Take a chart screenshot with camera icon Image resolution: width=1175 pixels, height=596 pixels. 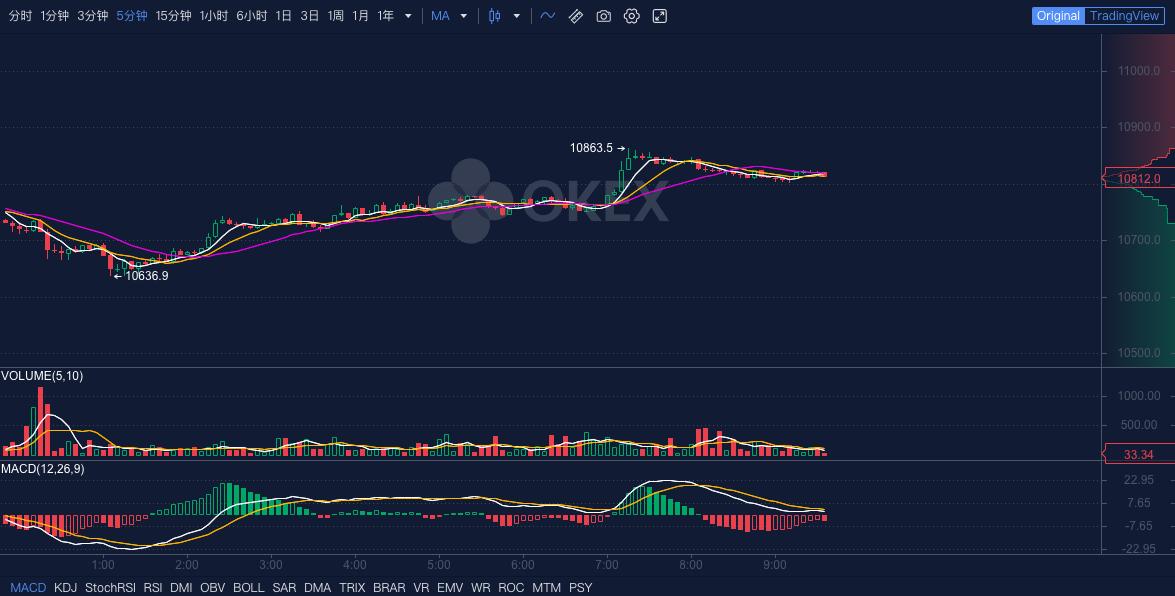(x=603, y=16)
